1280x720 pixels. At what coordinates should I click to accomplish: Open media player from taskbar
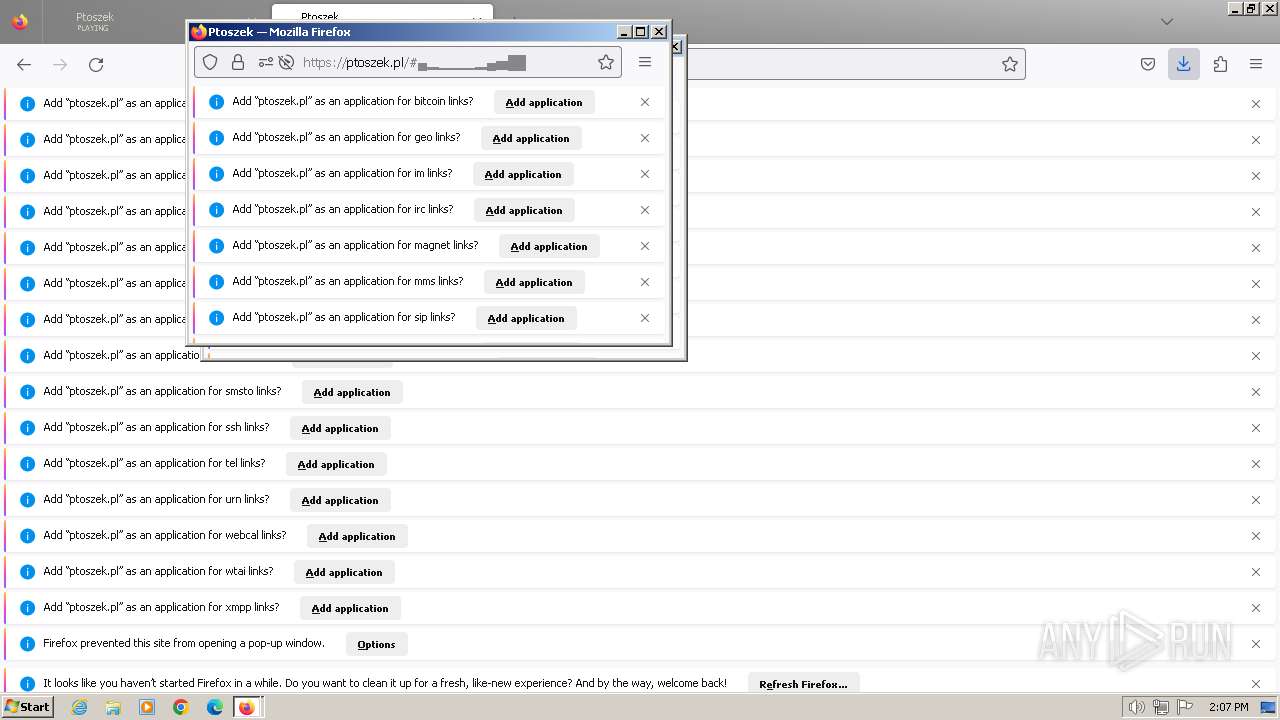click(x=147, y=707)
